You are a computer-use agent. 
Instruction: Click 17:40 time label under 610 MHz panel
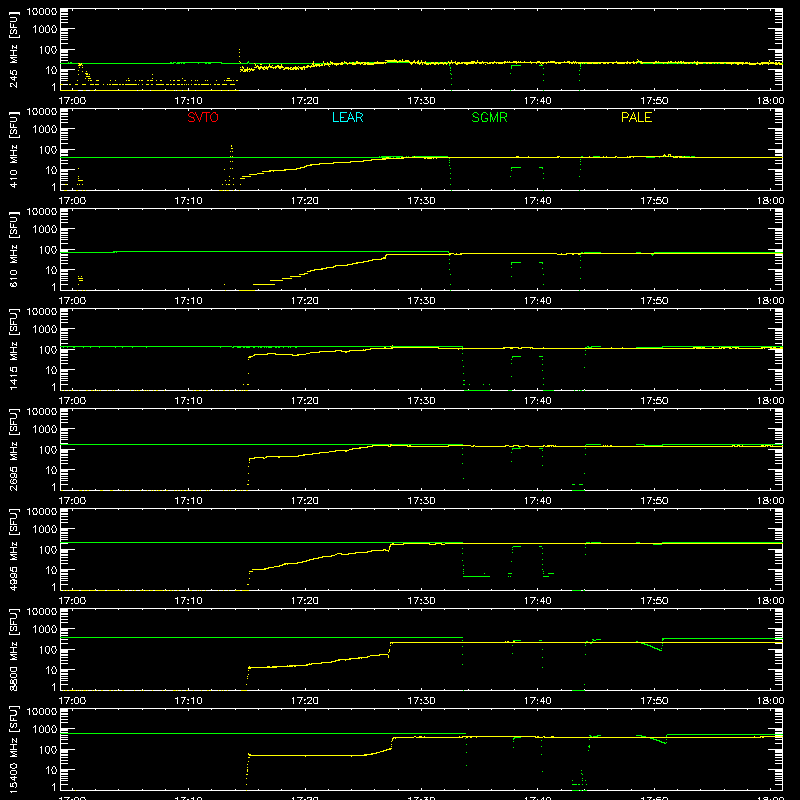(x=537, y=301)
